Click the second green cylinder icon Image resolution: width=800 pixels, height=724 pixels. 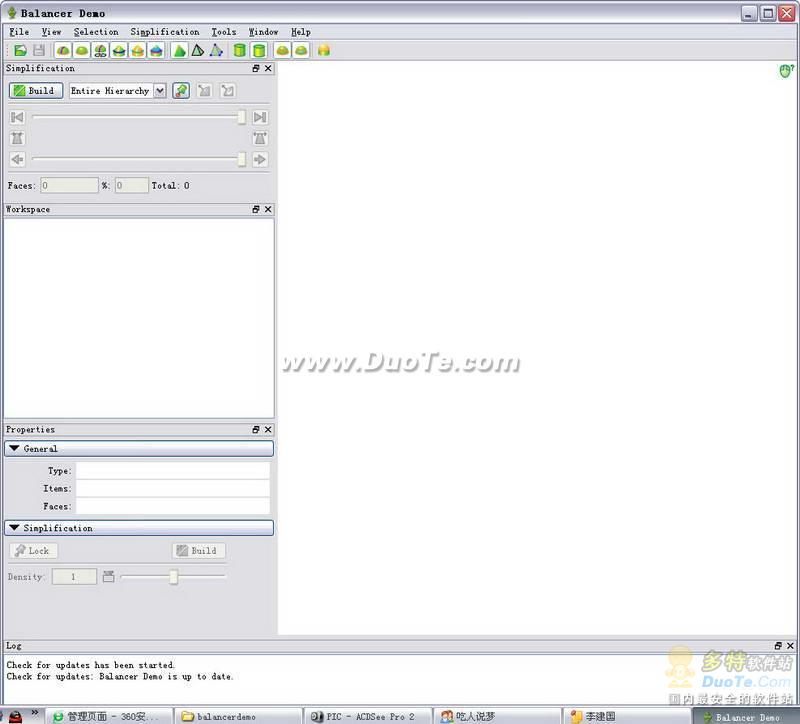[259, 50]
